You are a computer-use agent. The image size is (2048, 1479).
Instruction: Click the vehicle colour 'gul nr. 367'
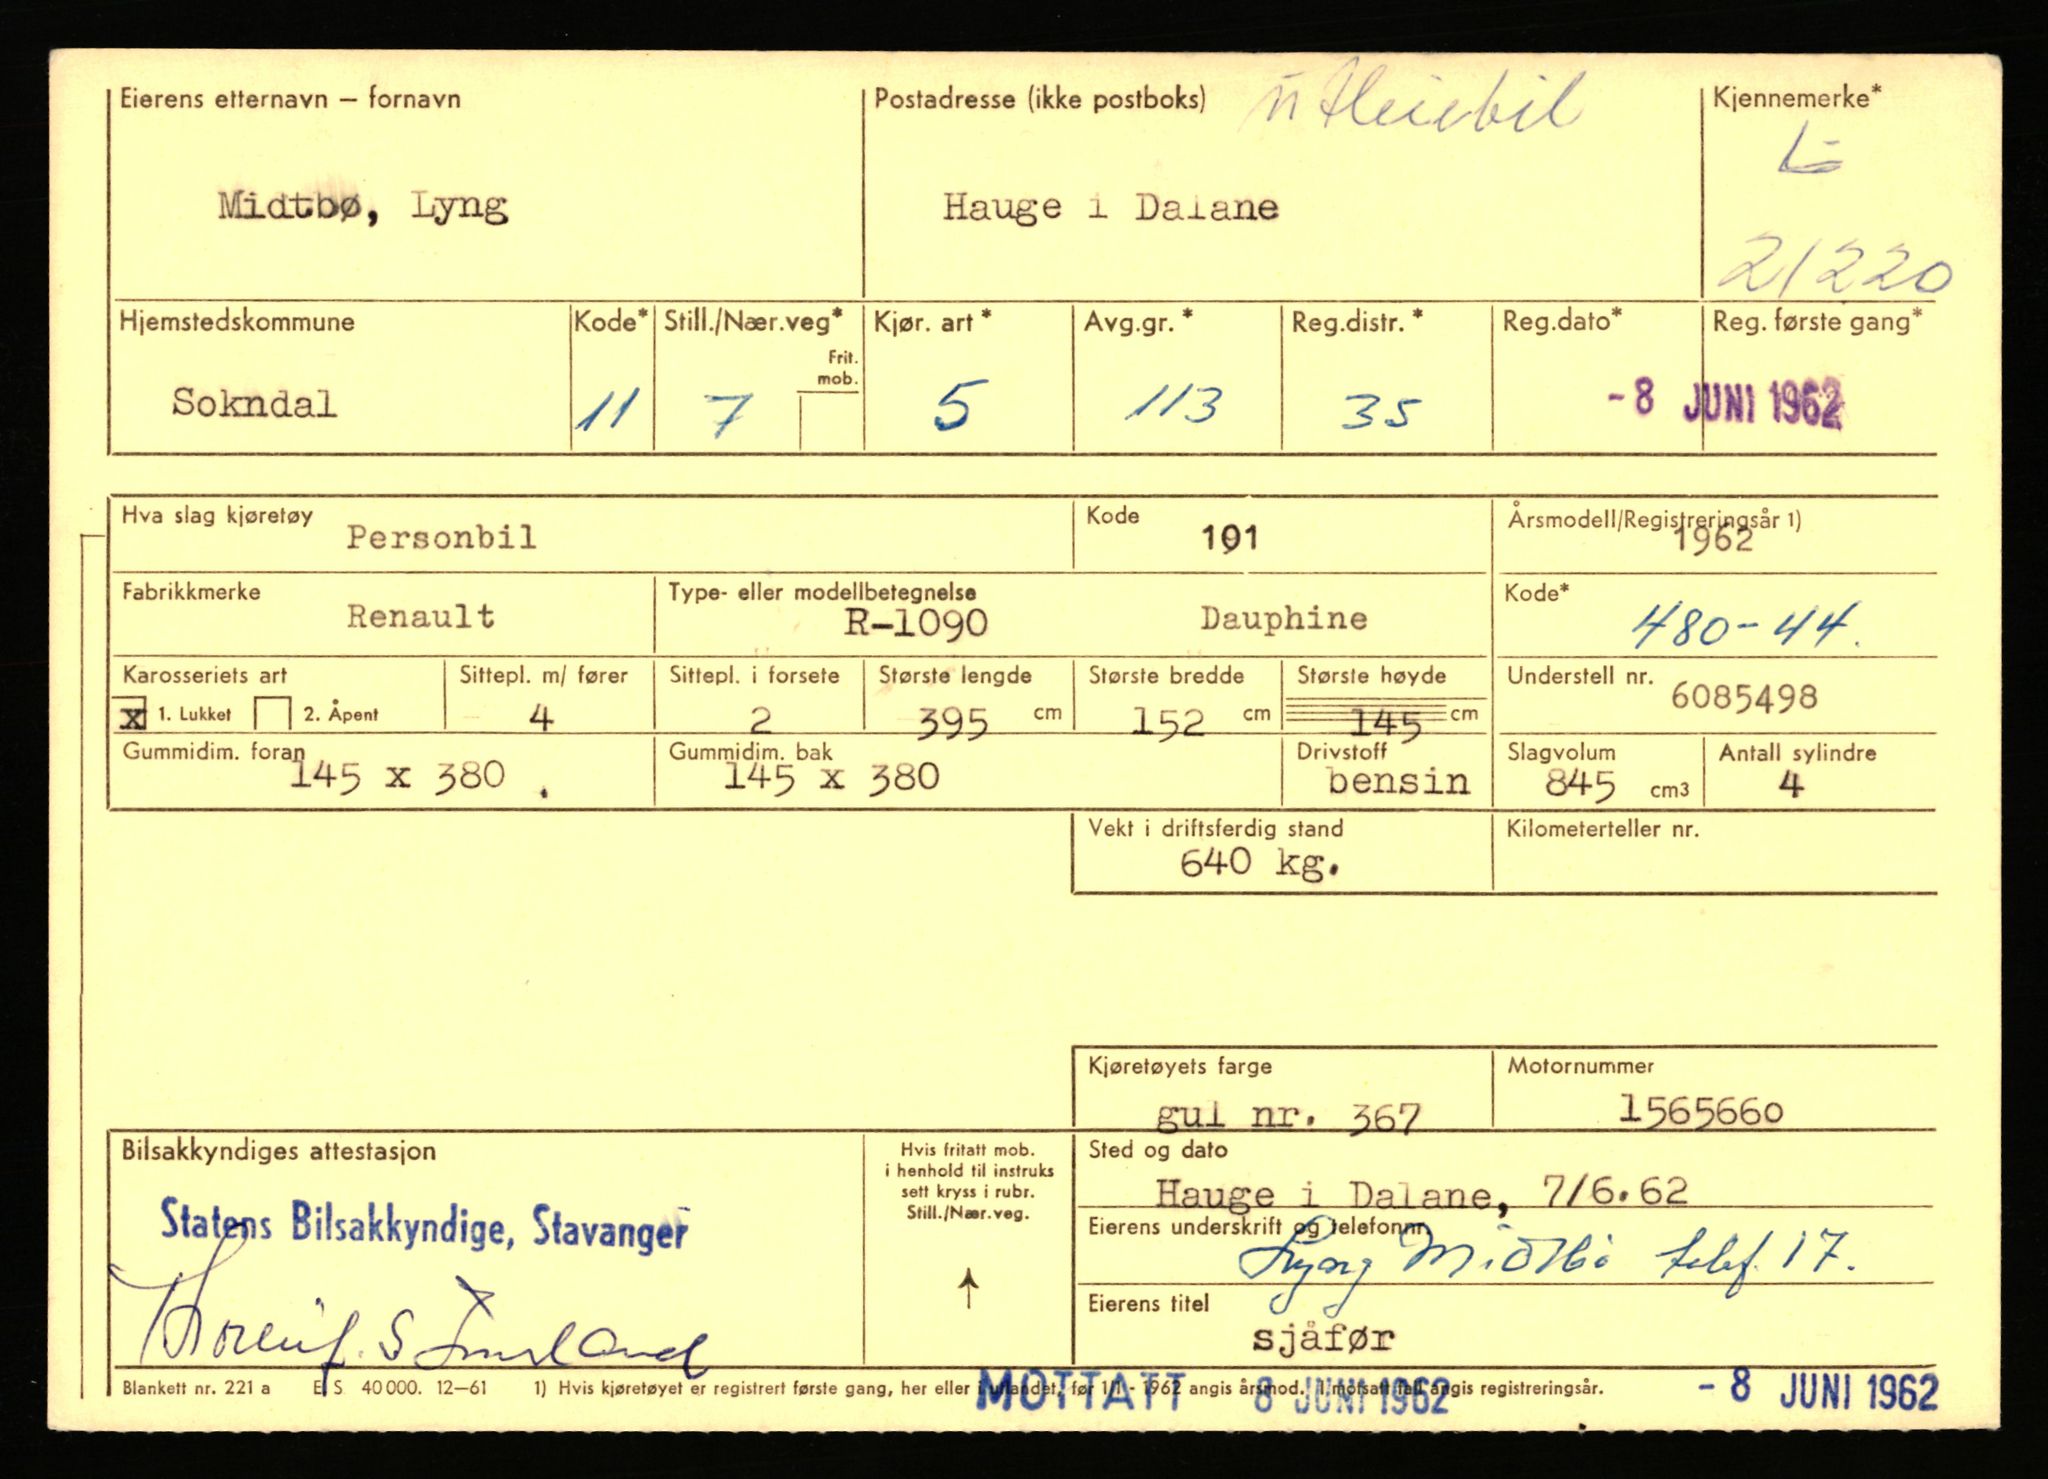point(1288,1115)
